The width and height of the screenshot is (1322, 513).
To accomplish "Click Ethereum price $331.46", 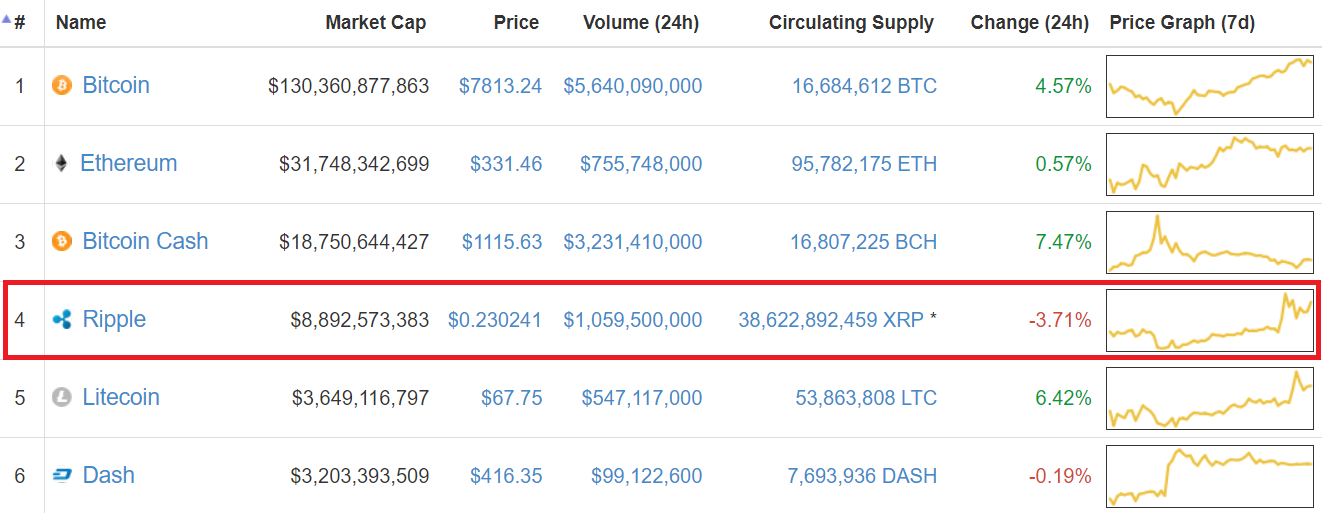I will [506, 164].
